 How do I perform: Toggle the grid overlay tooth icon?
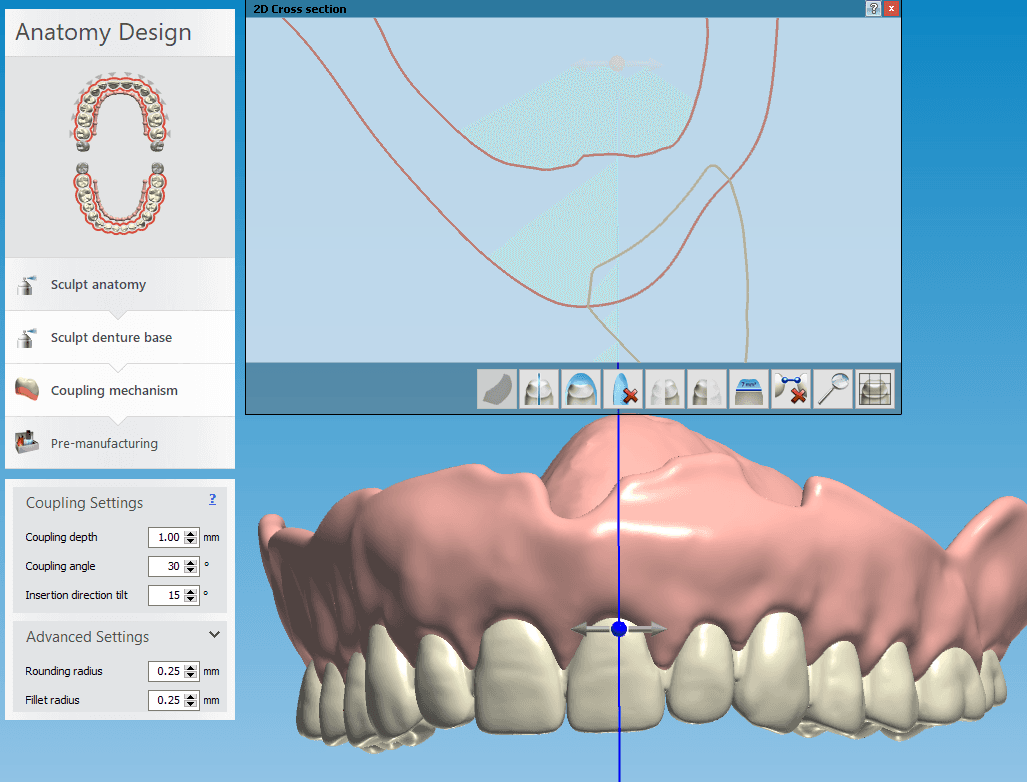point(875,389)
